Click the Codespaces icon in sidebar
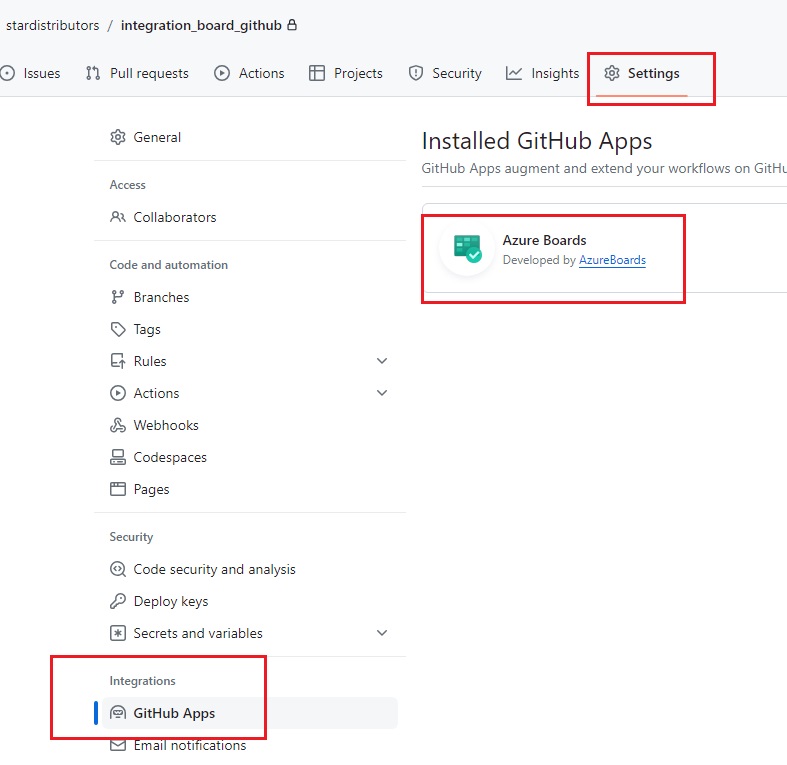 pyautogui.click(x=118, y=457)
